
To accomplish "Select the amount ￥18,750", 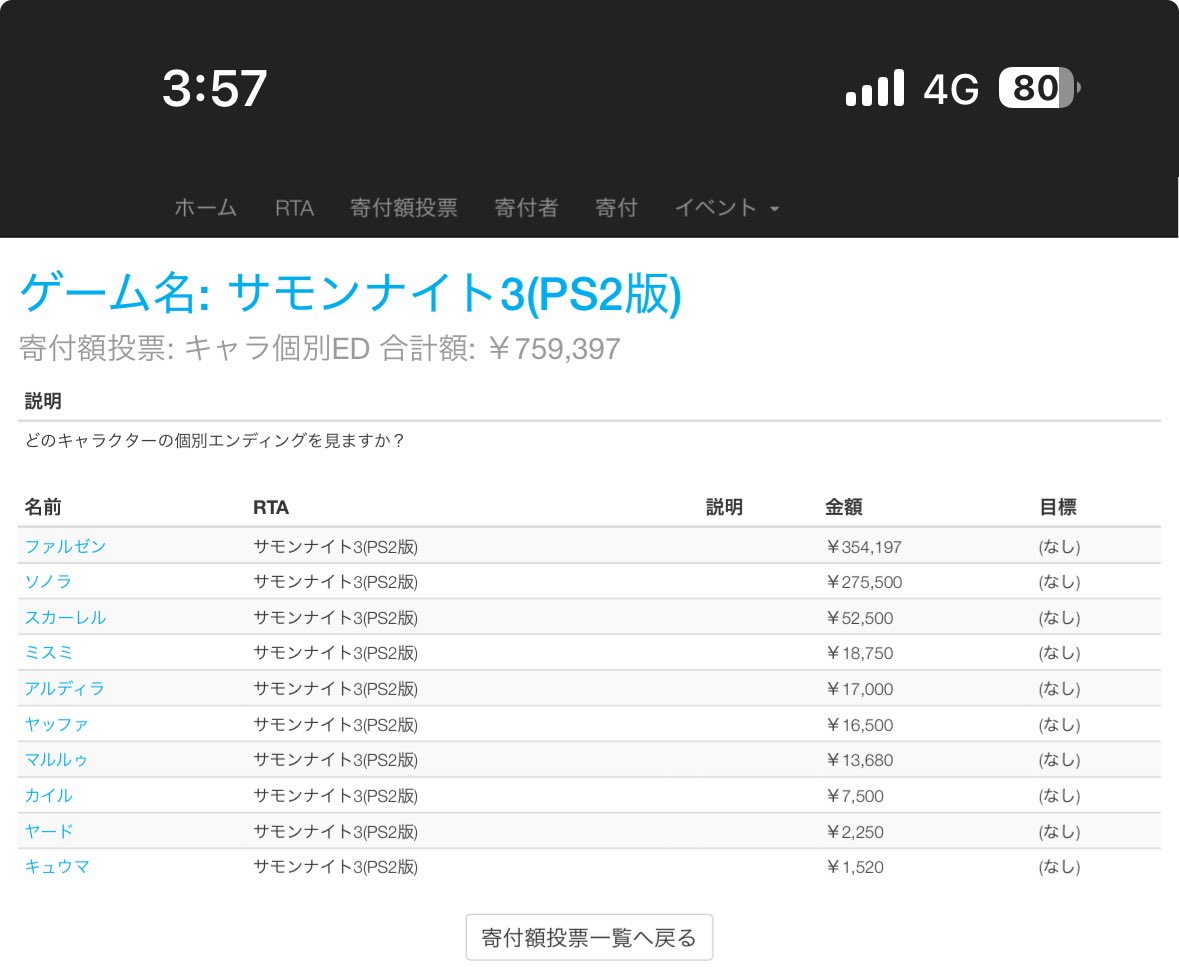I will pyautogui.click(x=859, y=653).
